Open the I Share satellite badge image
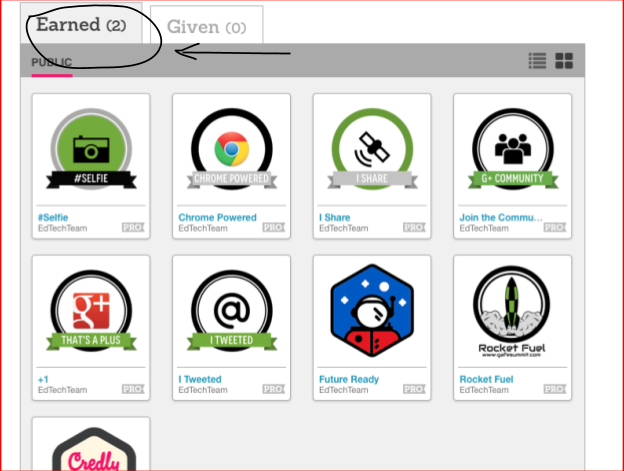Viewport: 624px width, 471px height. pos(372,149)
